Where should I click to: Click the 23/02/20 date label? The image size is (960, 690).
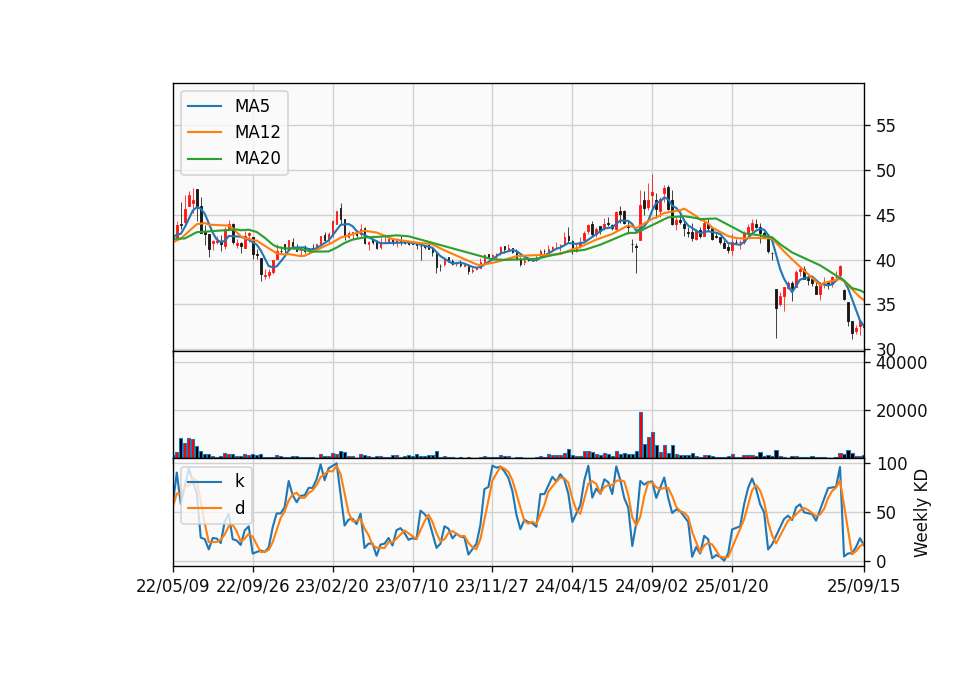point(332,586)
